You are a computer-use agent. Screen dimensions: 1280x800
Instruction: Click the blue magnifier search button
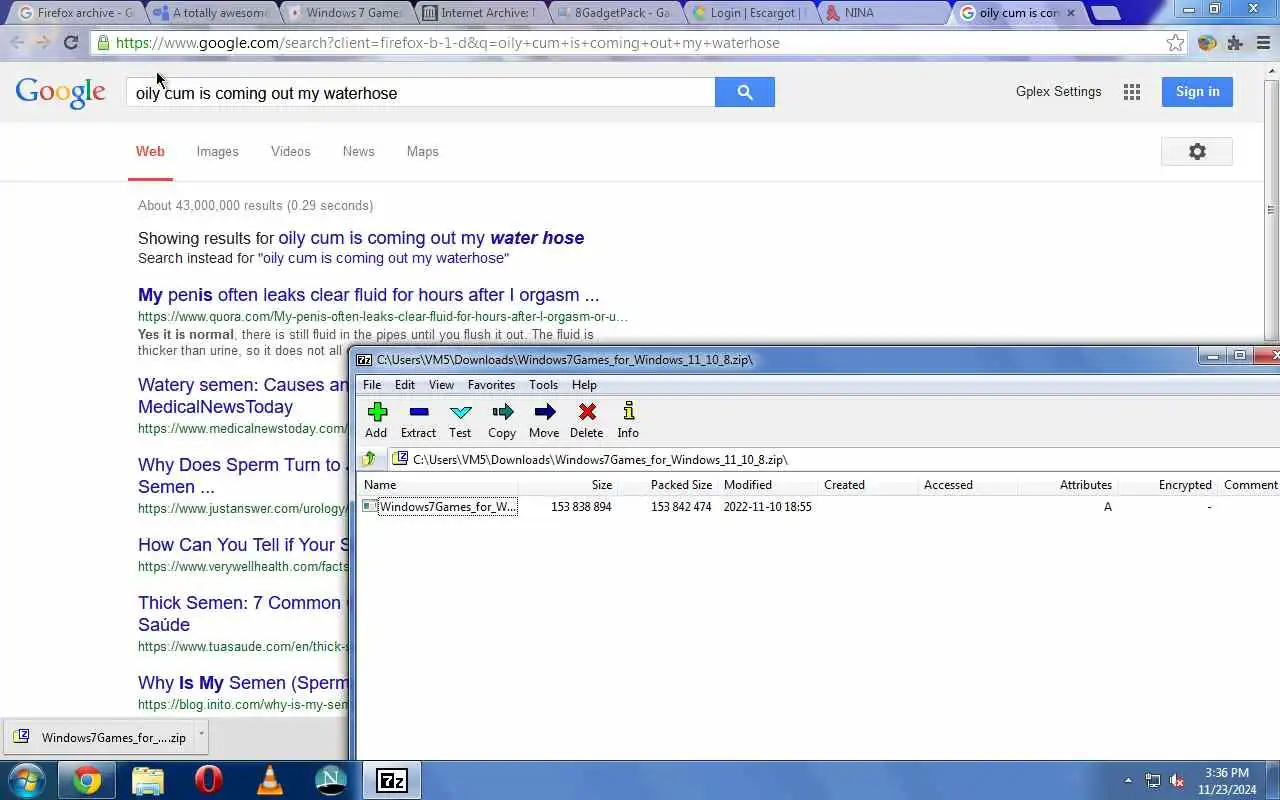[744, 92]
